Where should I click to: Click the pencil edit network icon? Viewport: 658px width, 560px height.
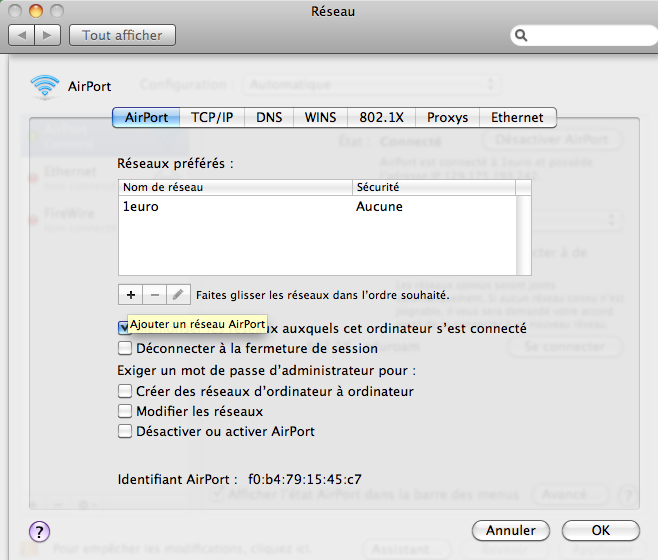click(178, 295)
